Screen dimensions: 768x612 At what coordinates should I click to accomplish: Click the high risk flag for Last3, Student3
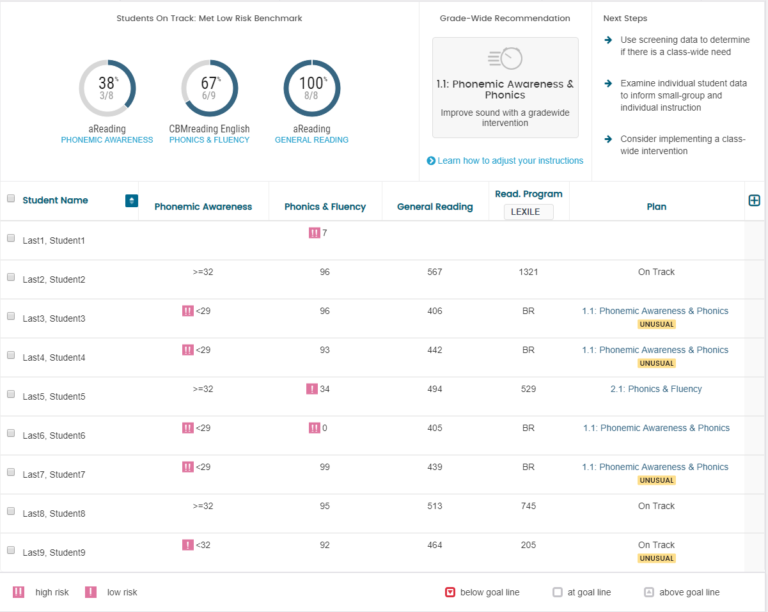[187, 311]
